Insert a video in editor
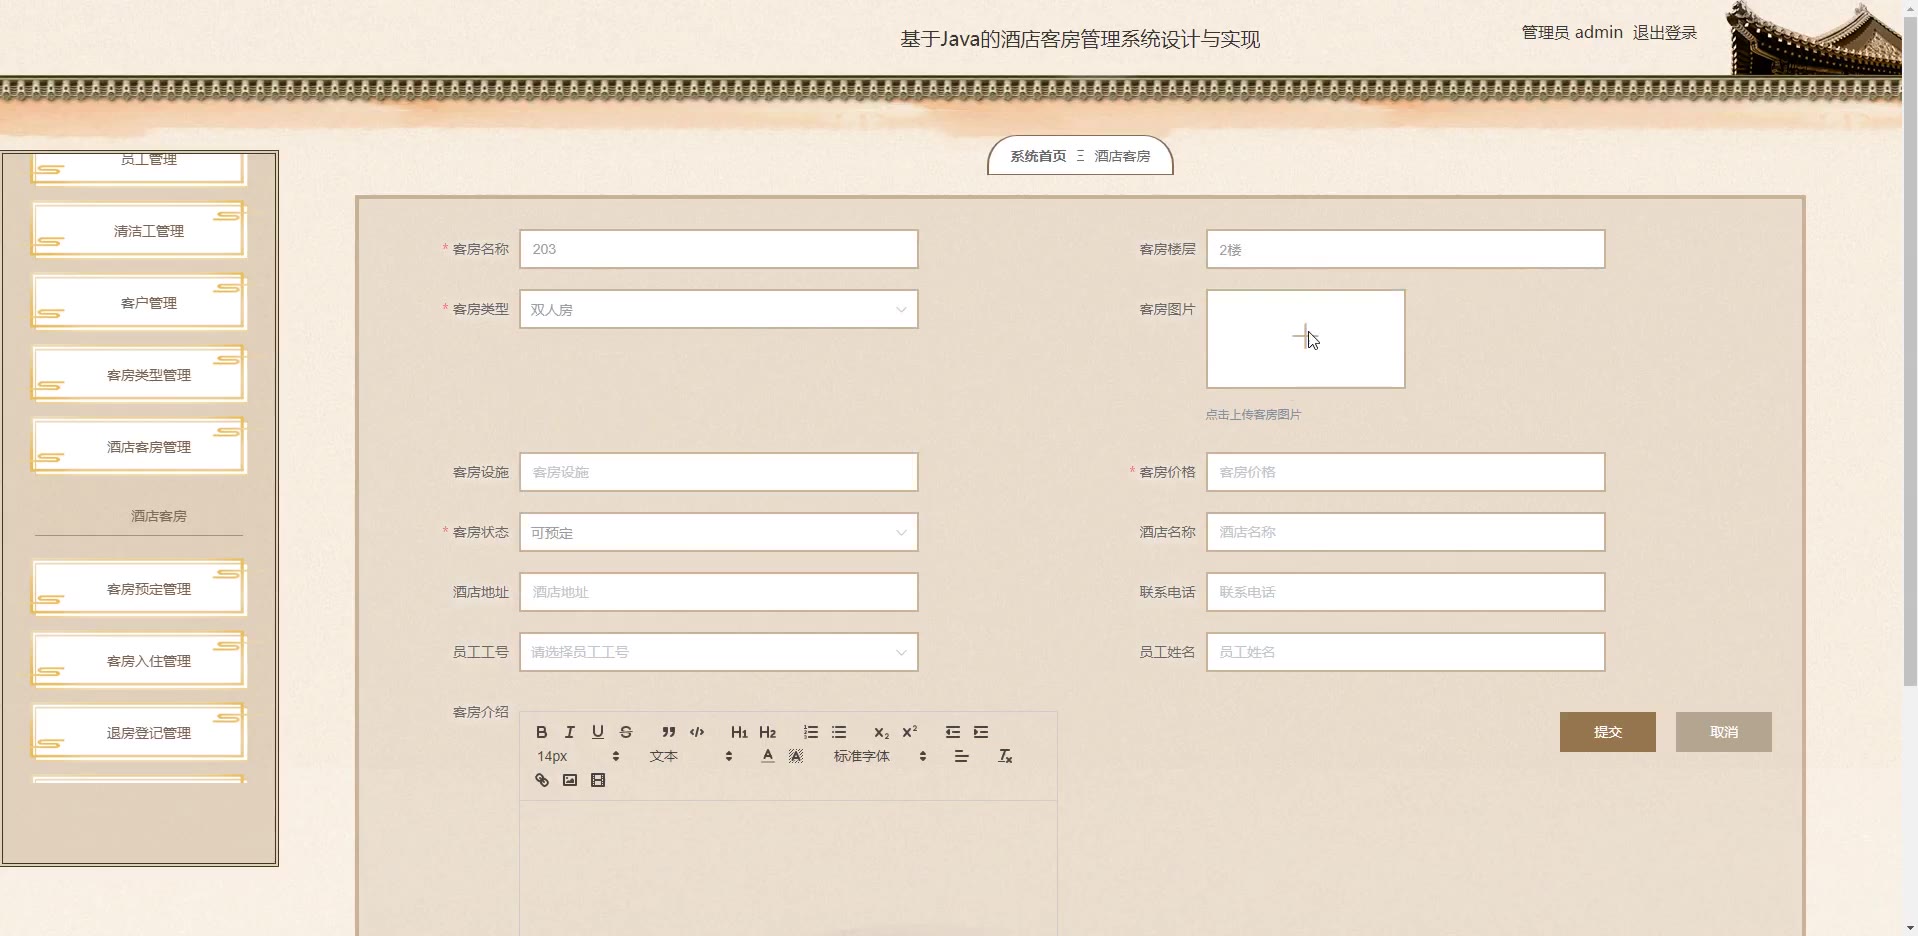This screenshot has height=936, width=1918. [x=597, y=780]
